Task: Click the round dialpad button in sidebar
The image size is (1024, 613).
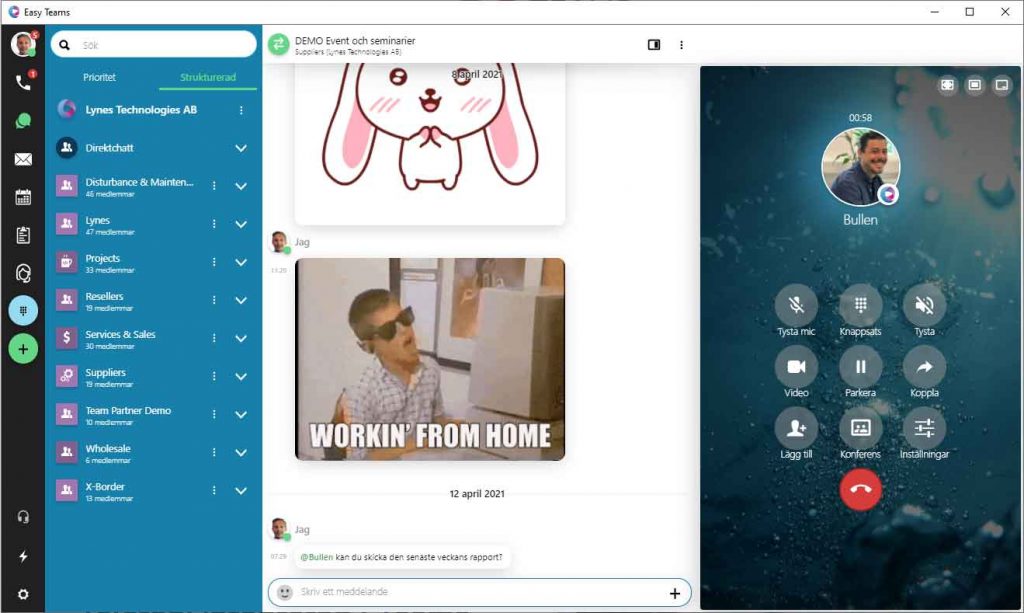Action: click(x=23, y=311)
